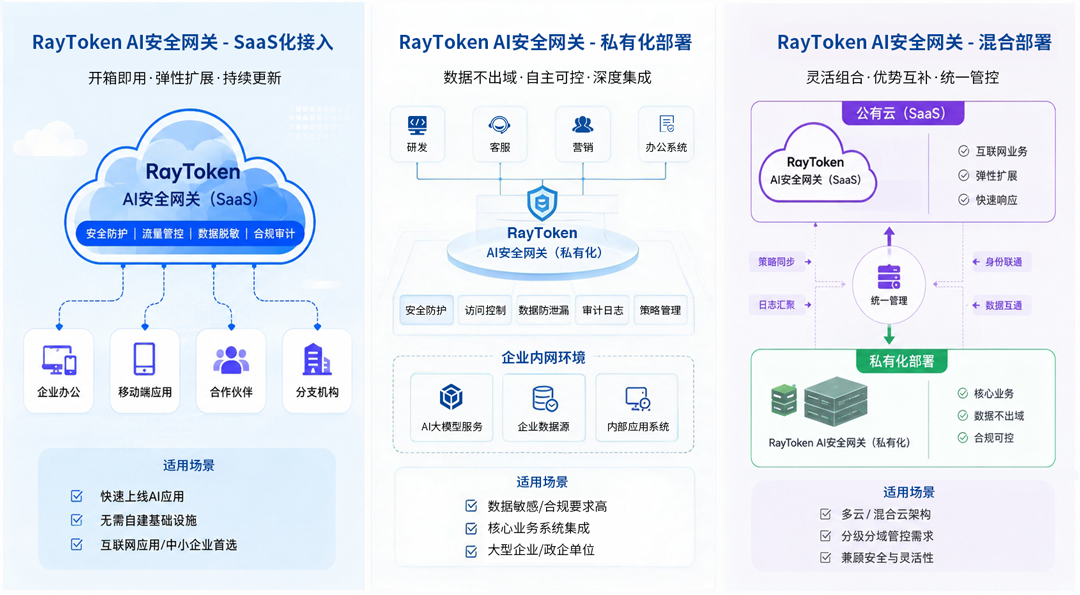Click the check mark beside 快速响应
The width and height of the screenshot is (1080, 595).
coord(964,200)
